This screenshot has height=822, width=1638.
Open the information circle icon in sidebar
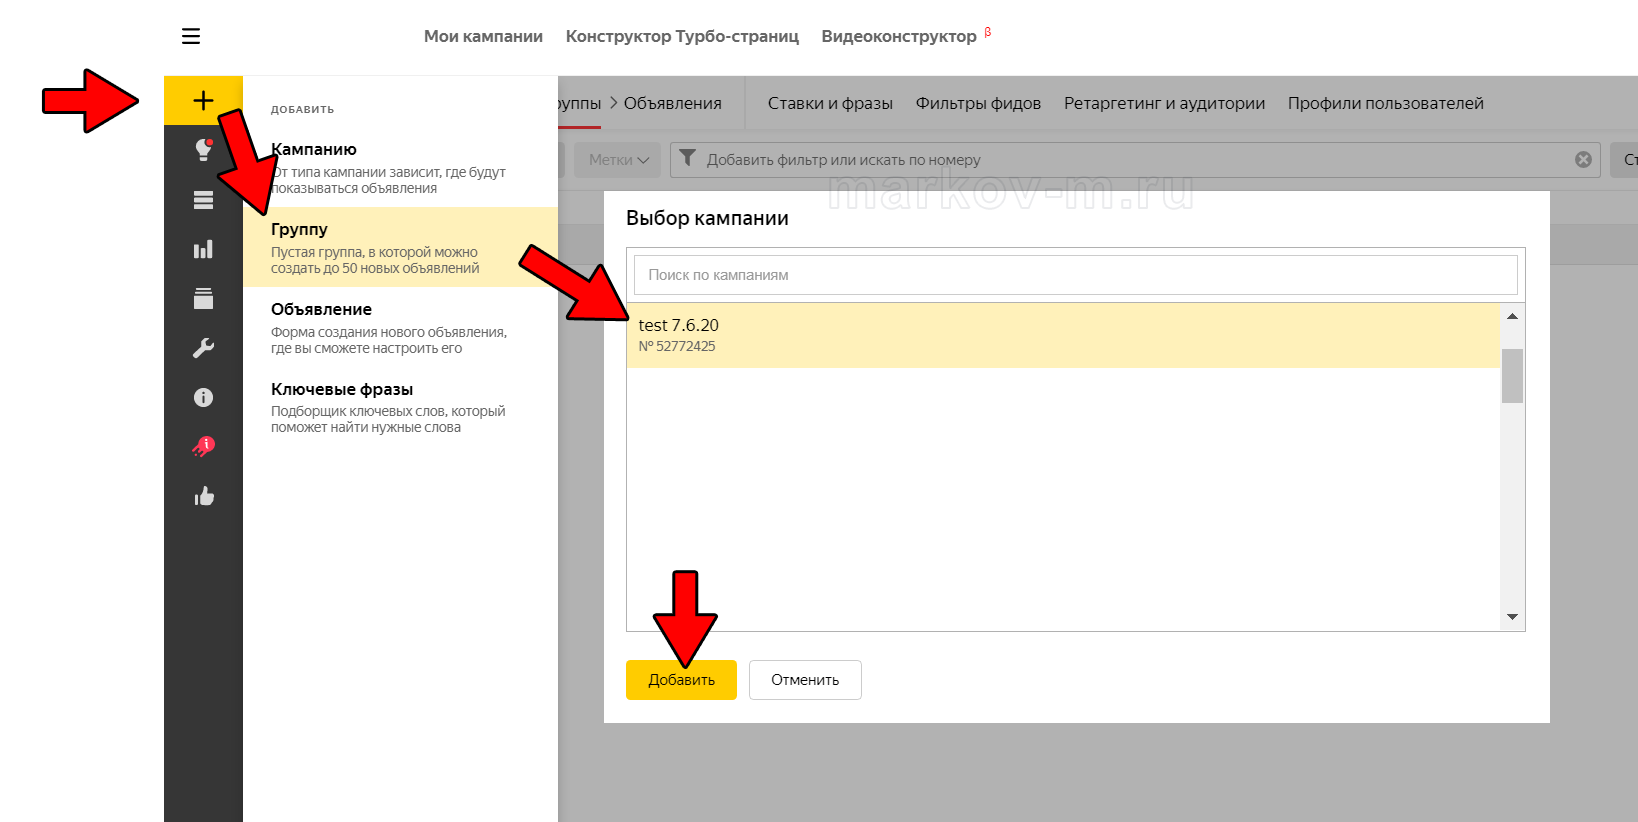[203, 397]
